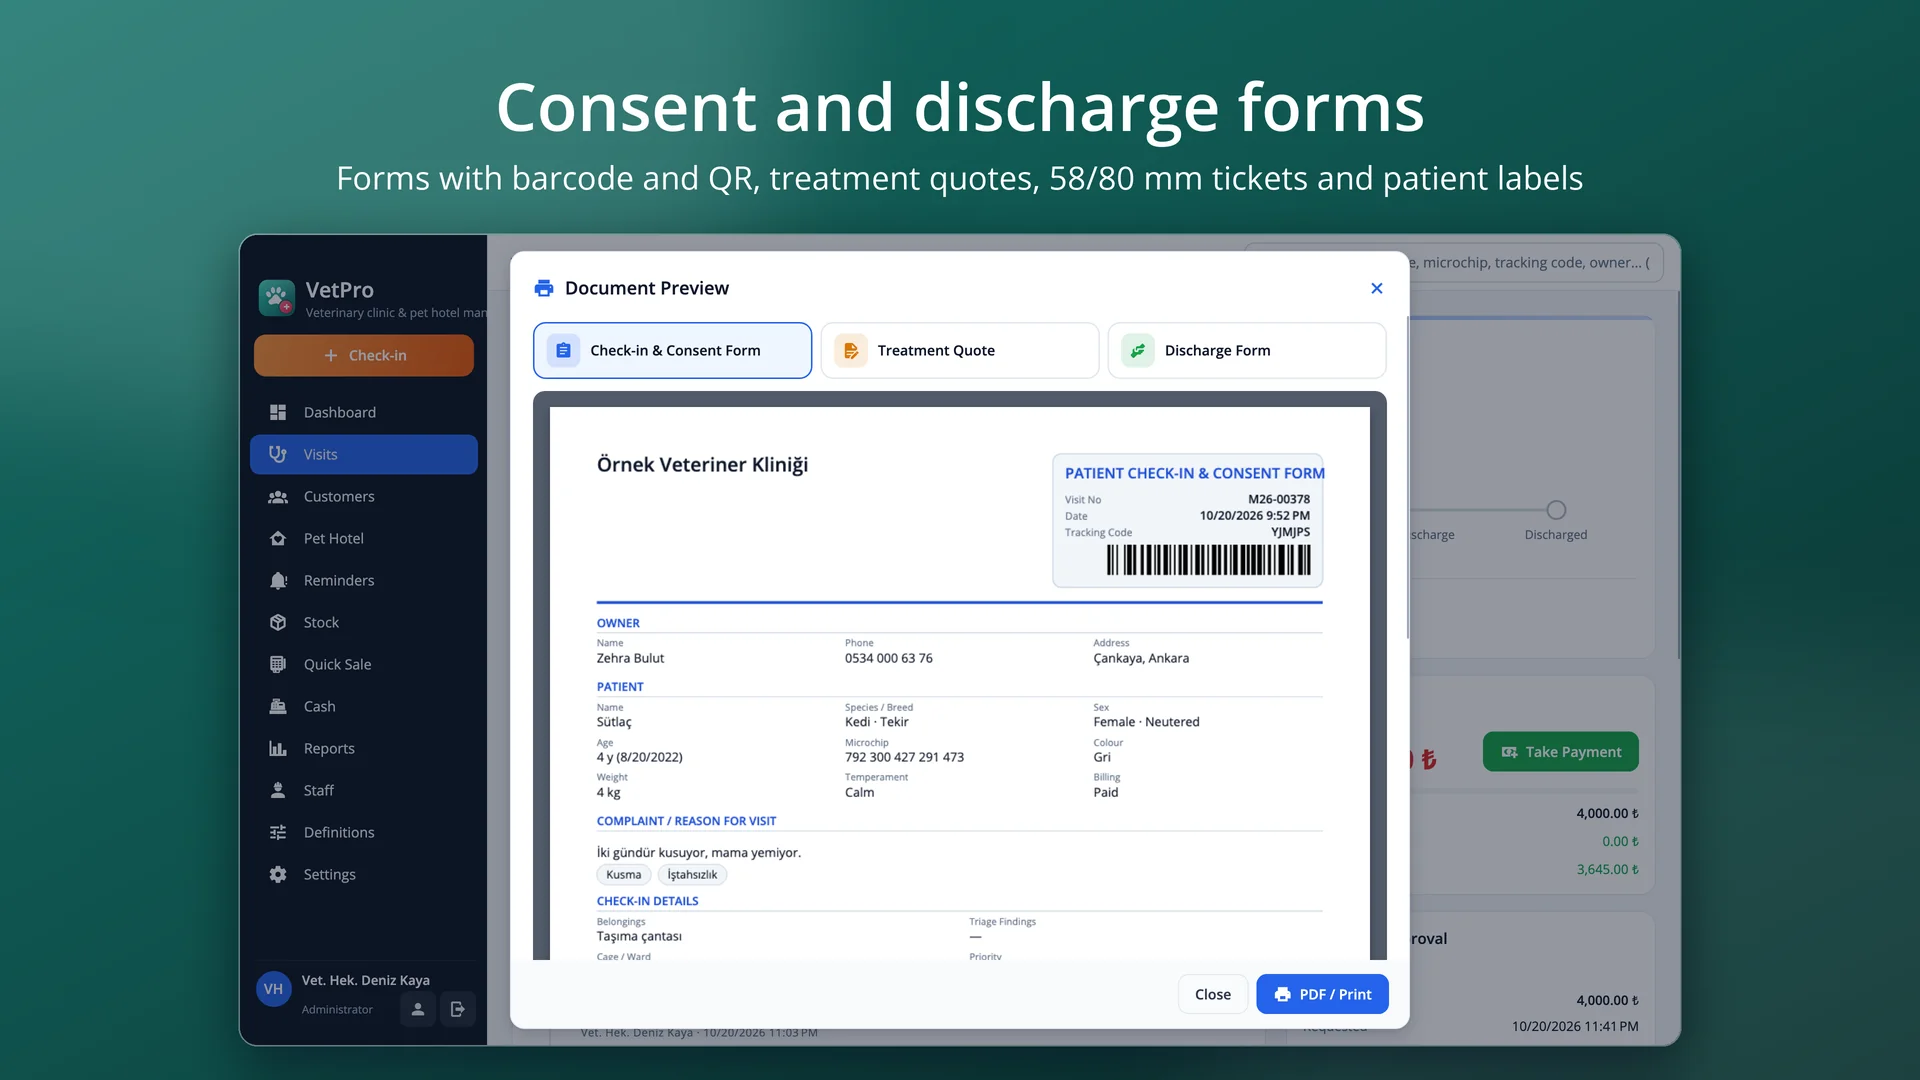Click microchip number 792 300 427 291 473

coord(904,757)
